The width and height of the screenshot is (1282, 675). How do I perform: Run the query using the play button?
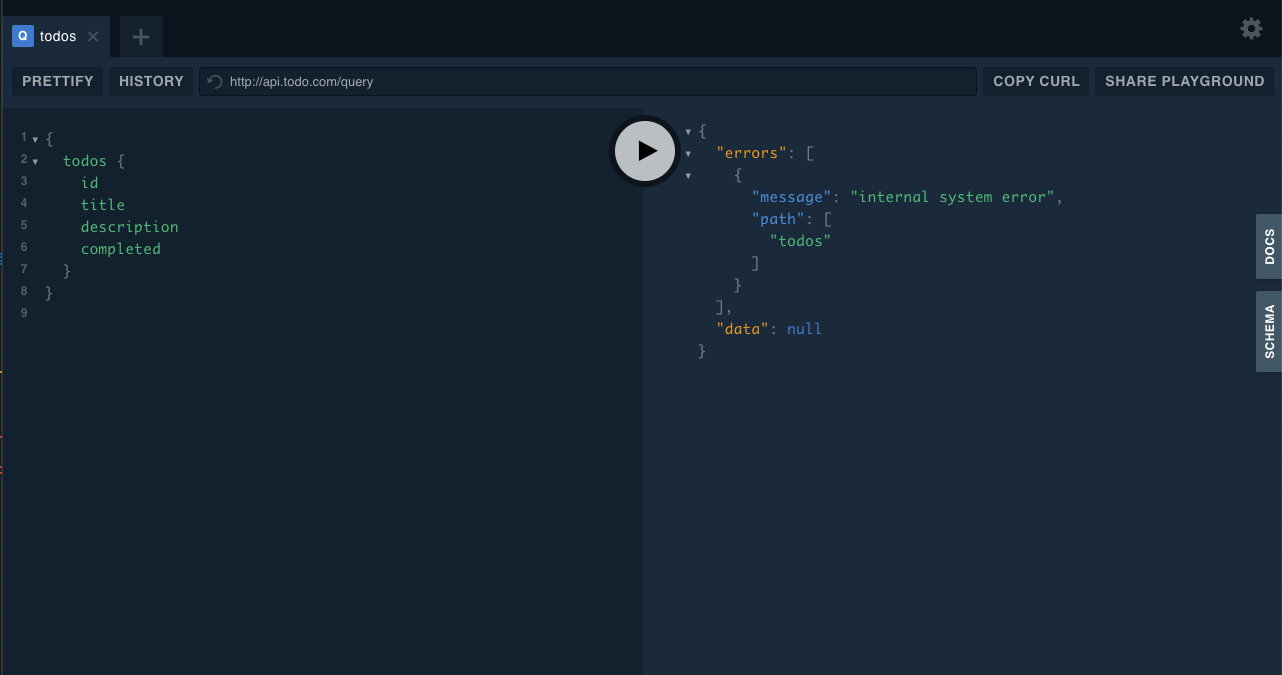click(x=644, y=151)
